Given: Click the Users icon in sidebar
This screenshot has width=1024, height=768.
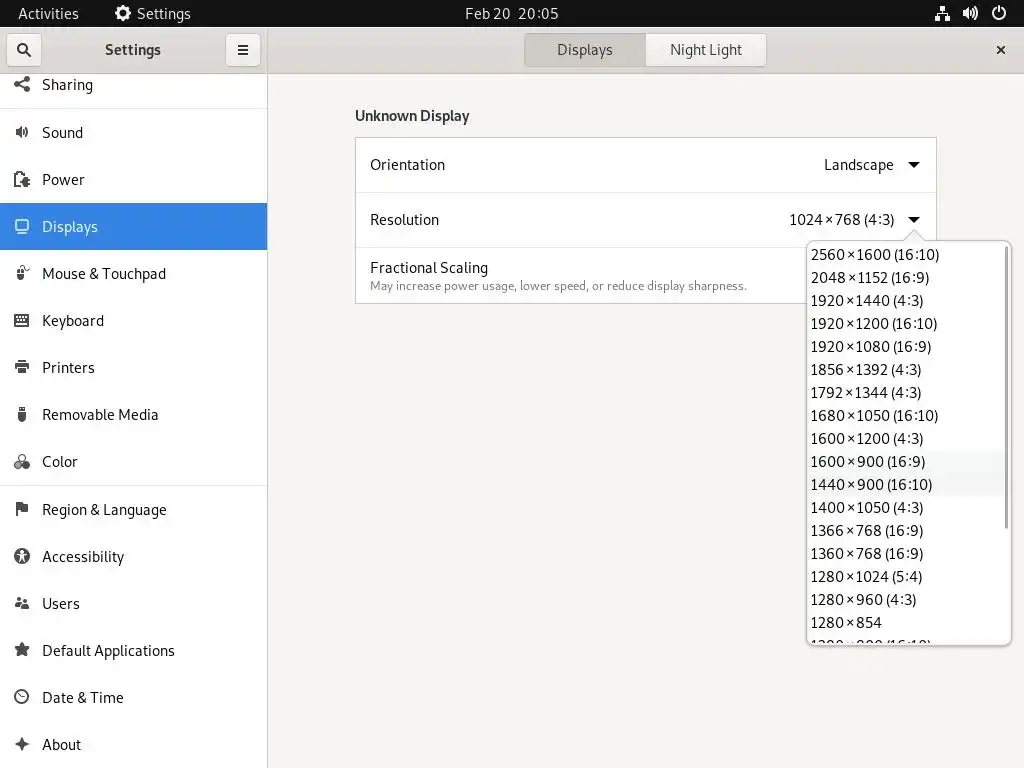Looking at the screenshot, I should (x=22, y=603).
